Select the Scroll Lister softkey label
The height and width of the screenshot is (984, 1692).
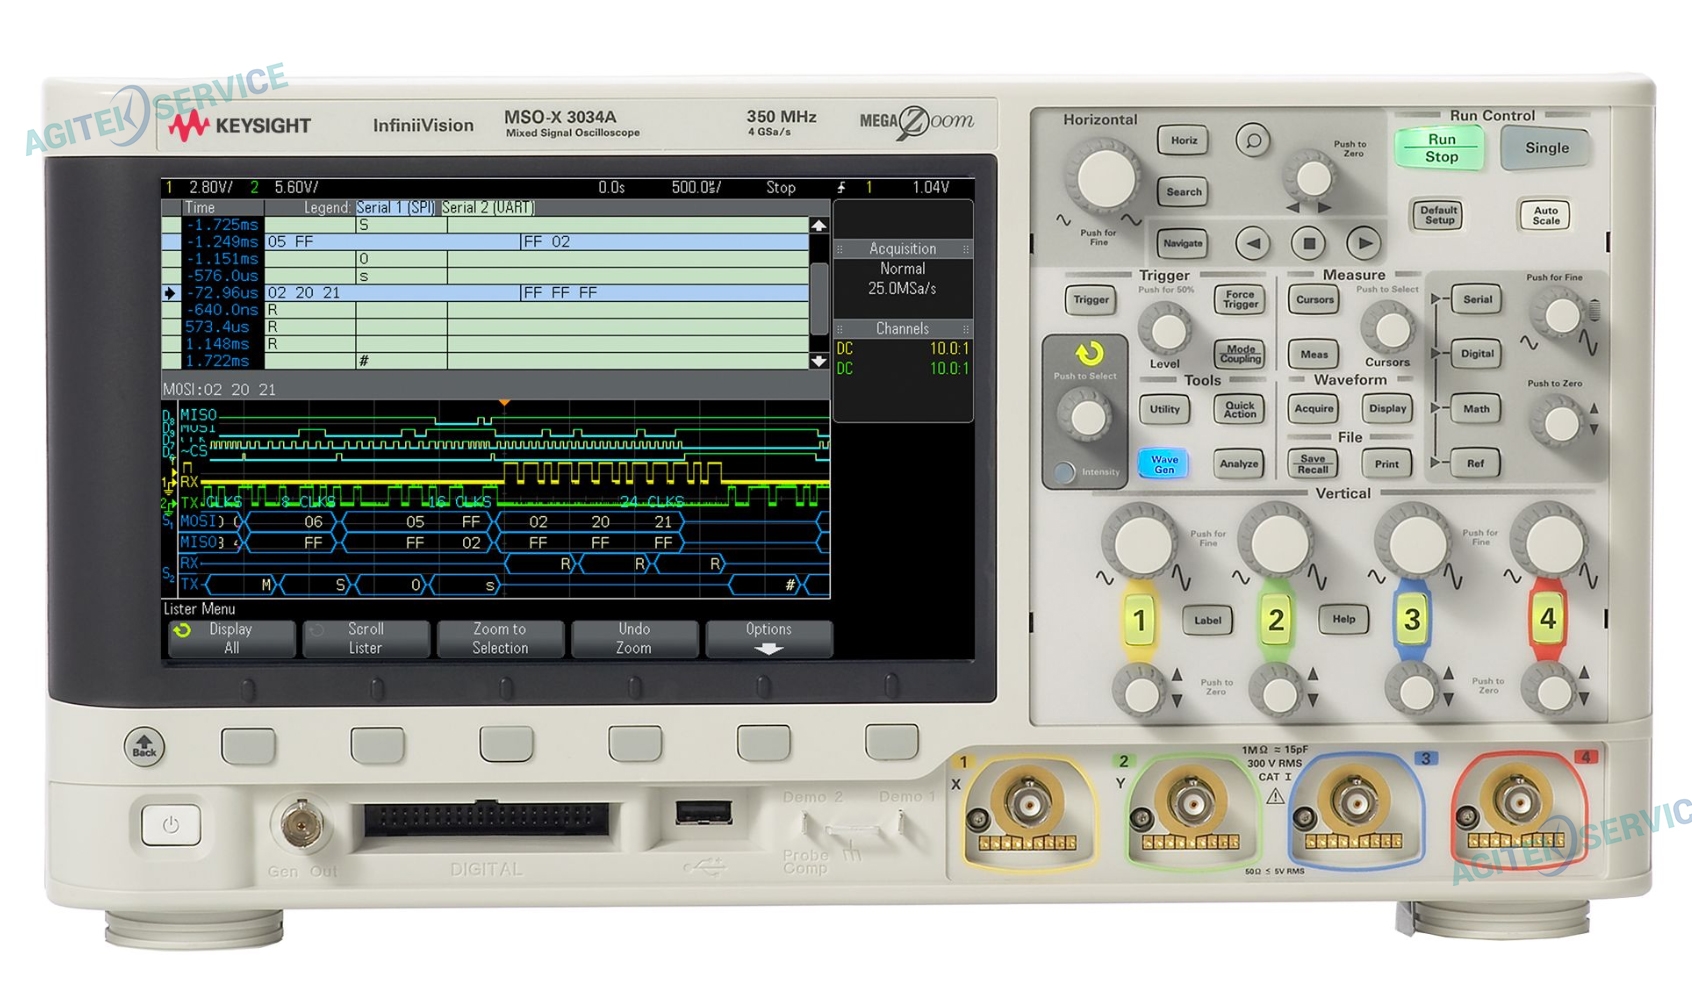point(366,638)
